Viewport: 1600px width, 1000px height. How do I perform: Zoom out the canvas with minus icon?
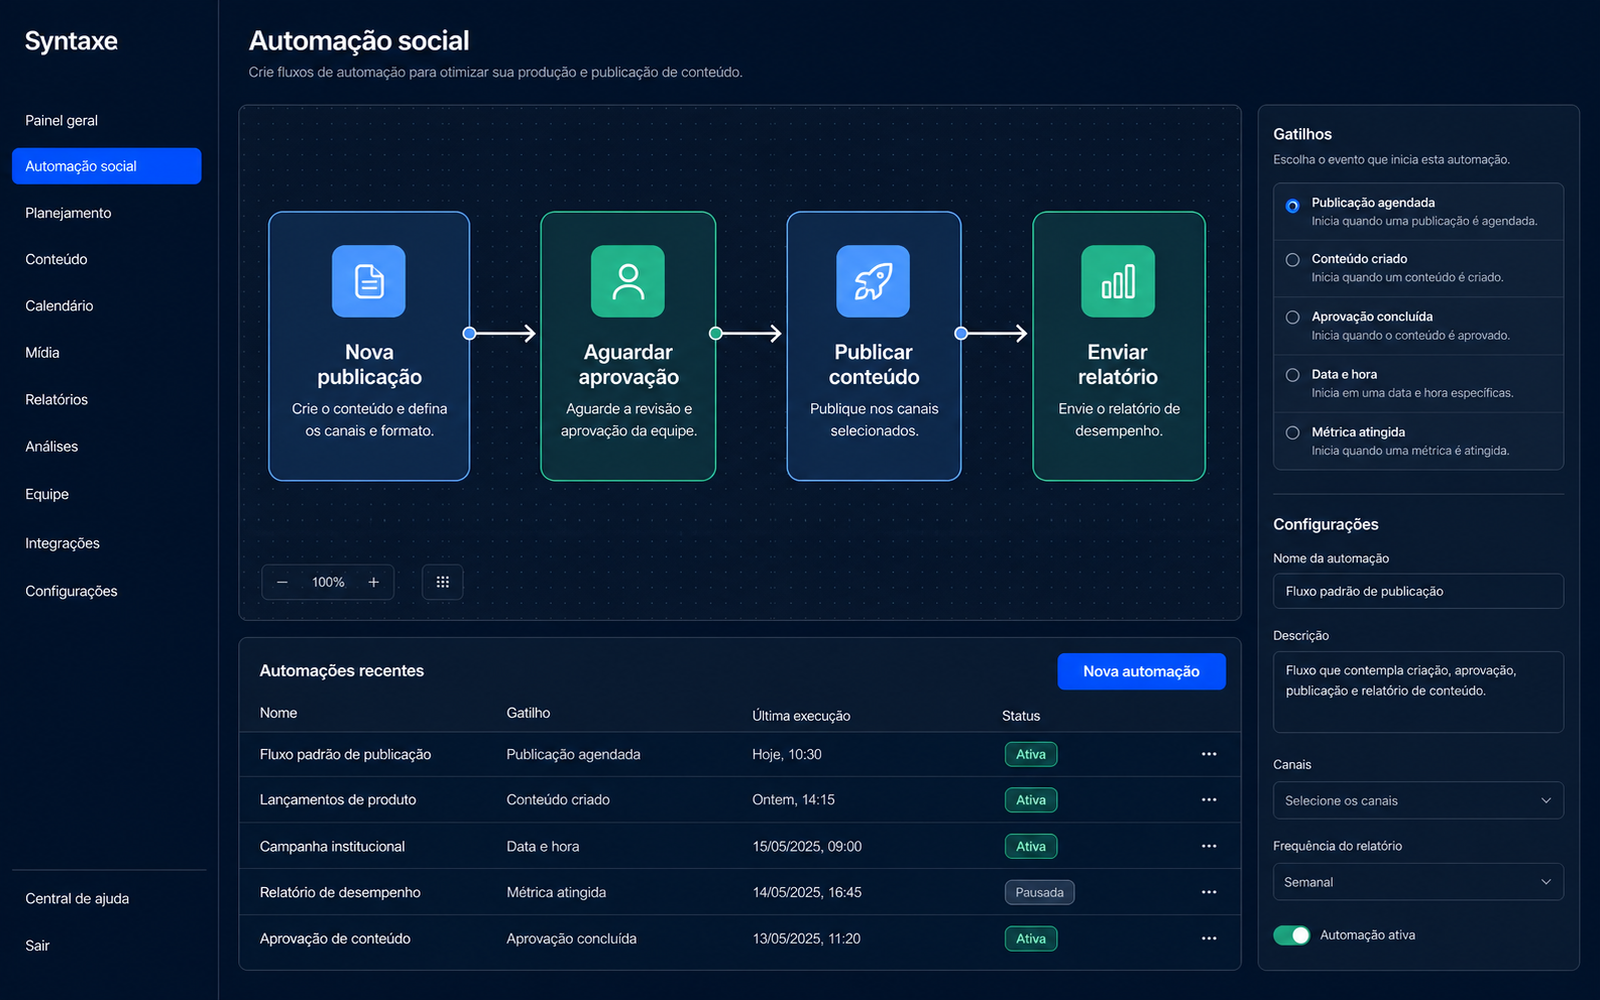(x=282, y=582)
